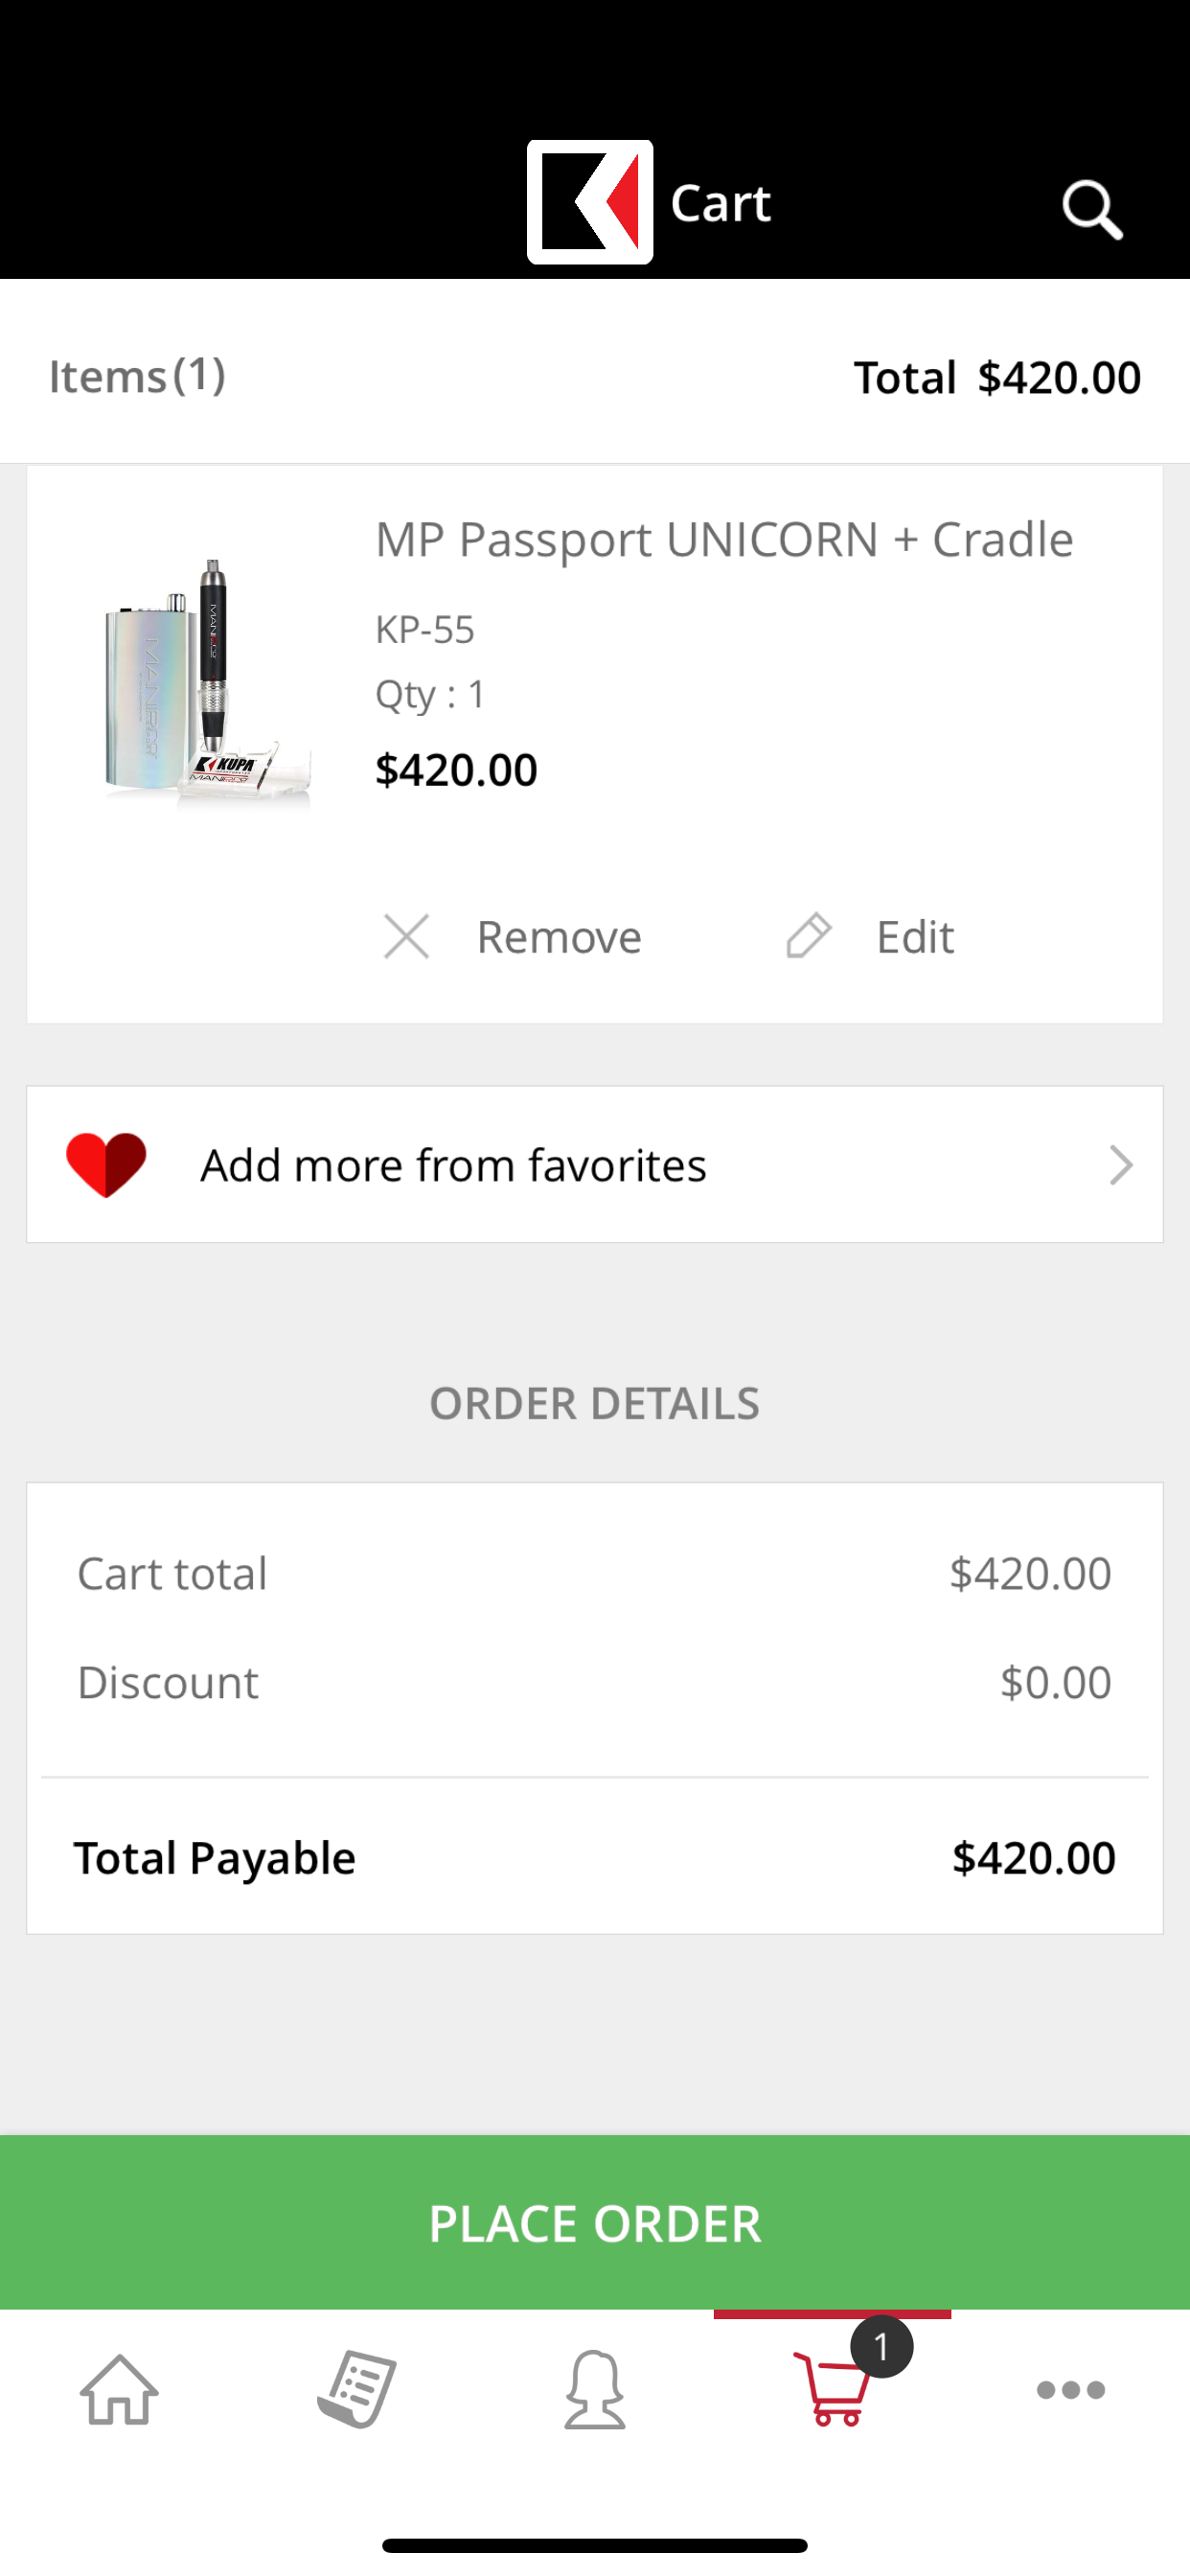Tap the Items (1) count label

point(137,376)
